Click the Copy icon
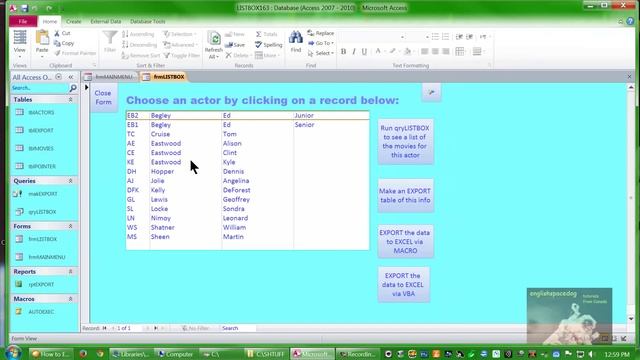640x360 pixels. coord(57,43)
